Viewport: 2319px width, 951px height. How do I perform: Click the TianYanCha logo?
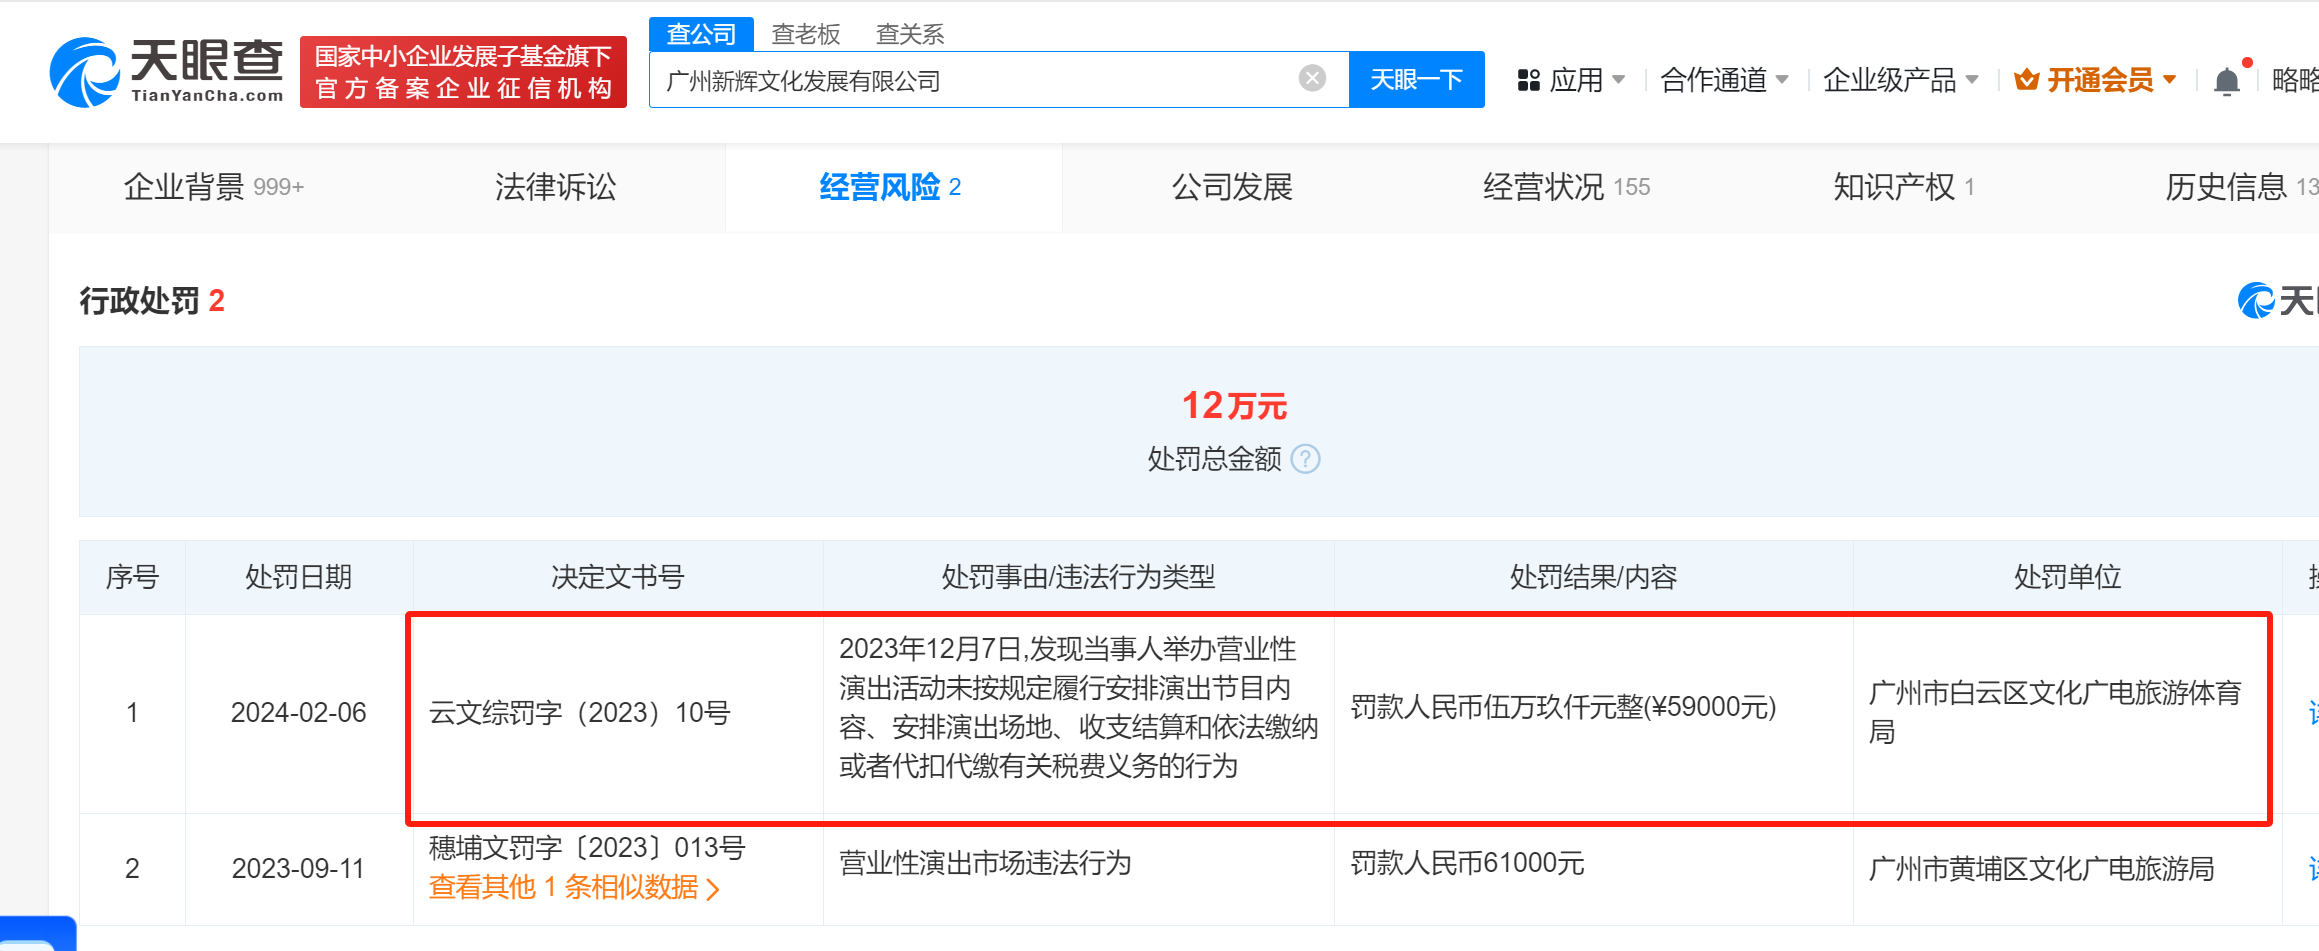(166, 72)
